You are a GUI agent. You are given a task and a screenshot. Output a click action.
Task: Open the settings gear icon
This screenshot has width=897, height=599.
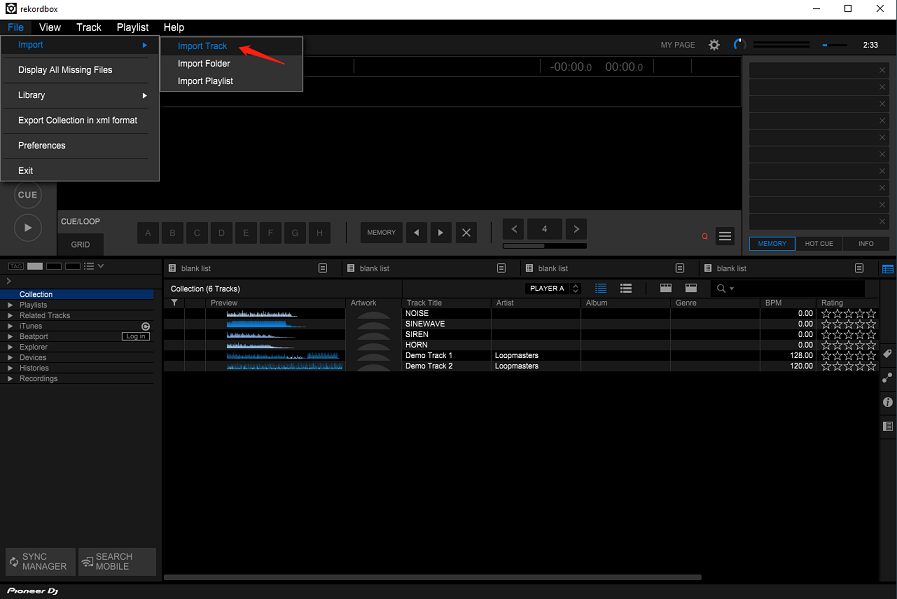pyautogui.click(x=714, y=45)
